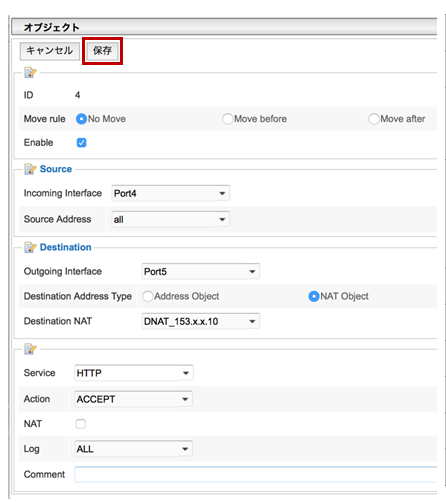The image size is (446, 502).
Task: Click the edit icon above the Service field
Action: coord(30,349)
